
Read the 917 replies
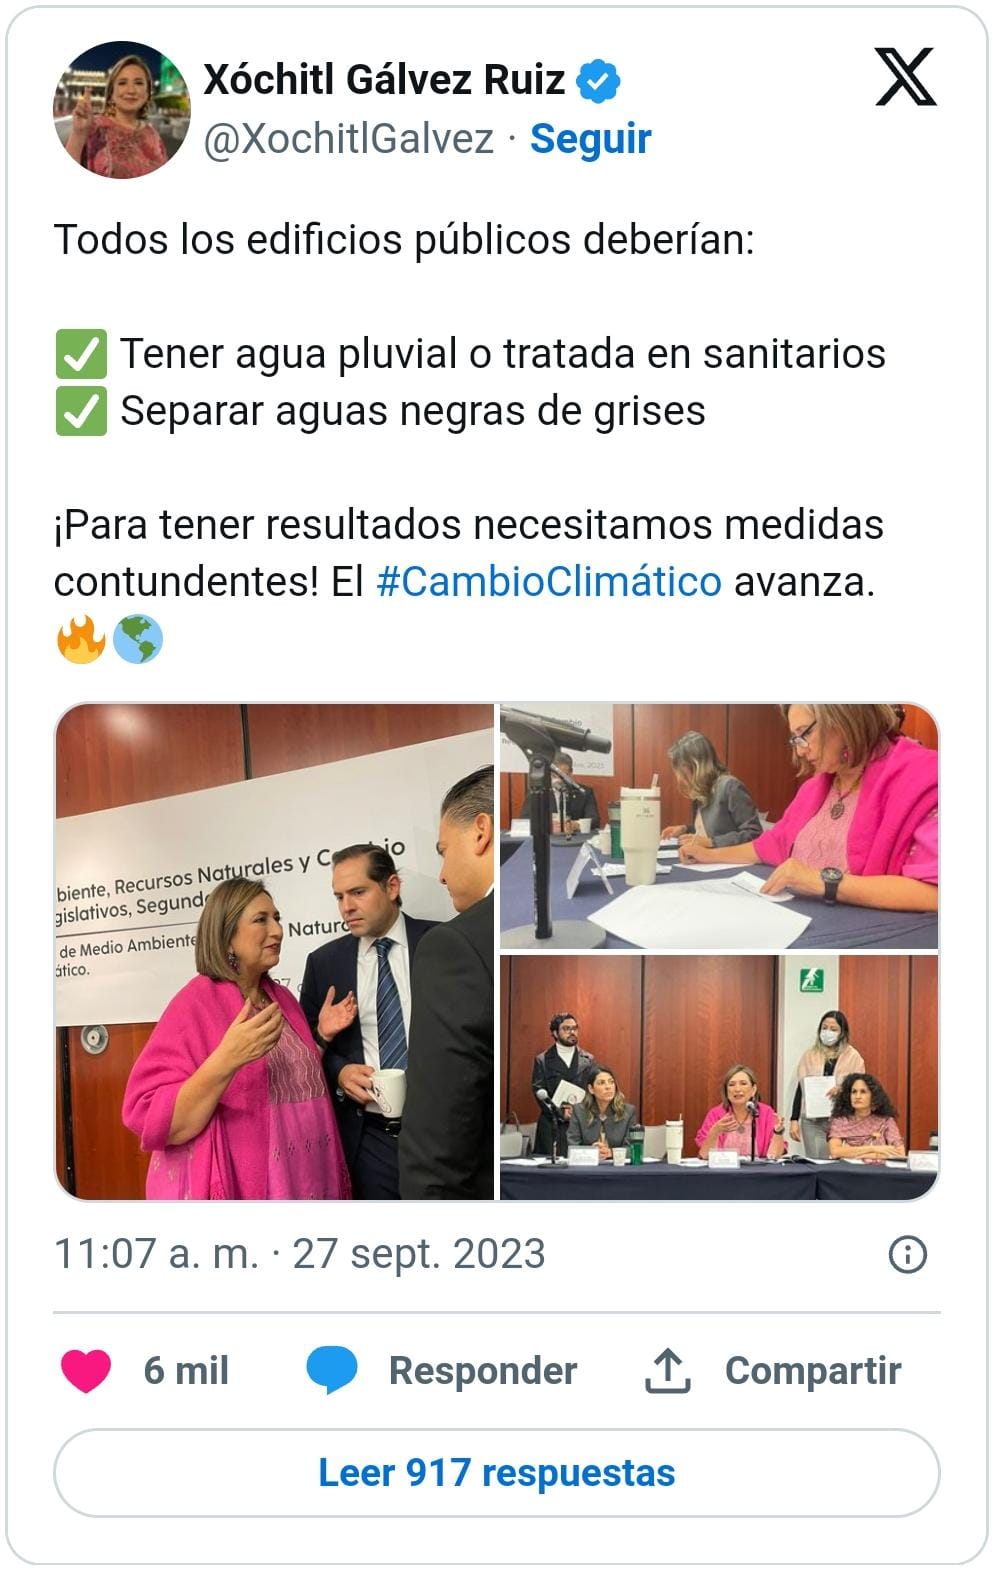click(497, 1473)
